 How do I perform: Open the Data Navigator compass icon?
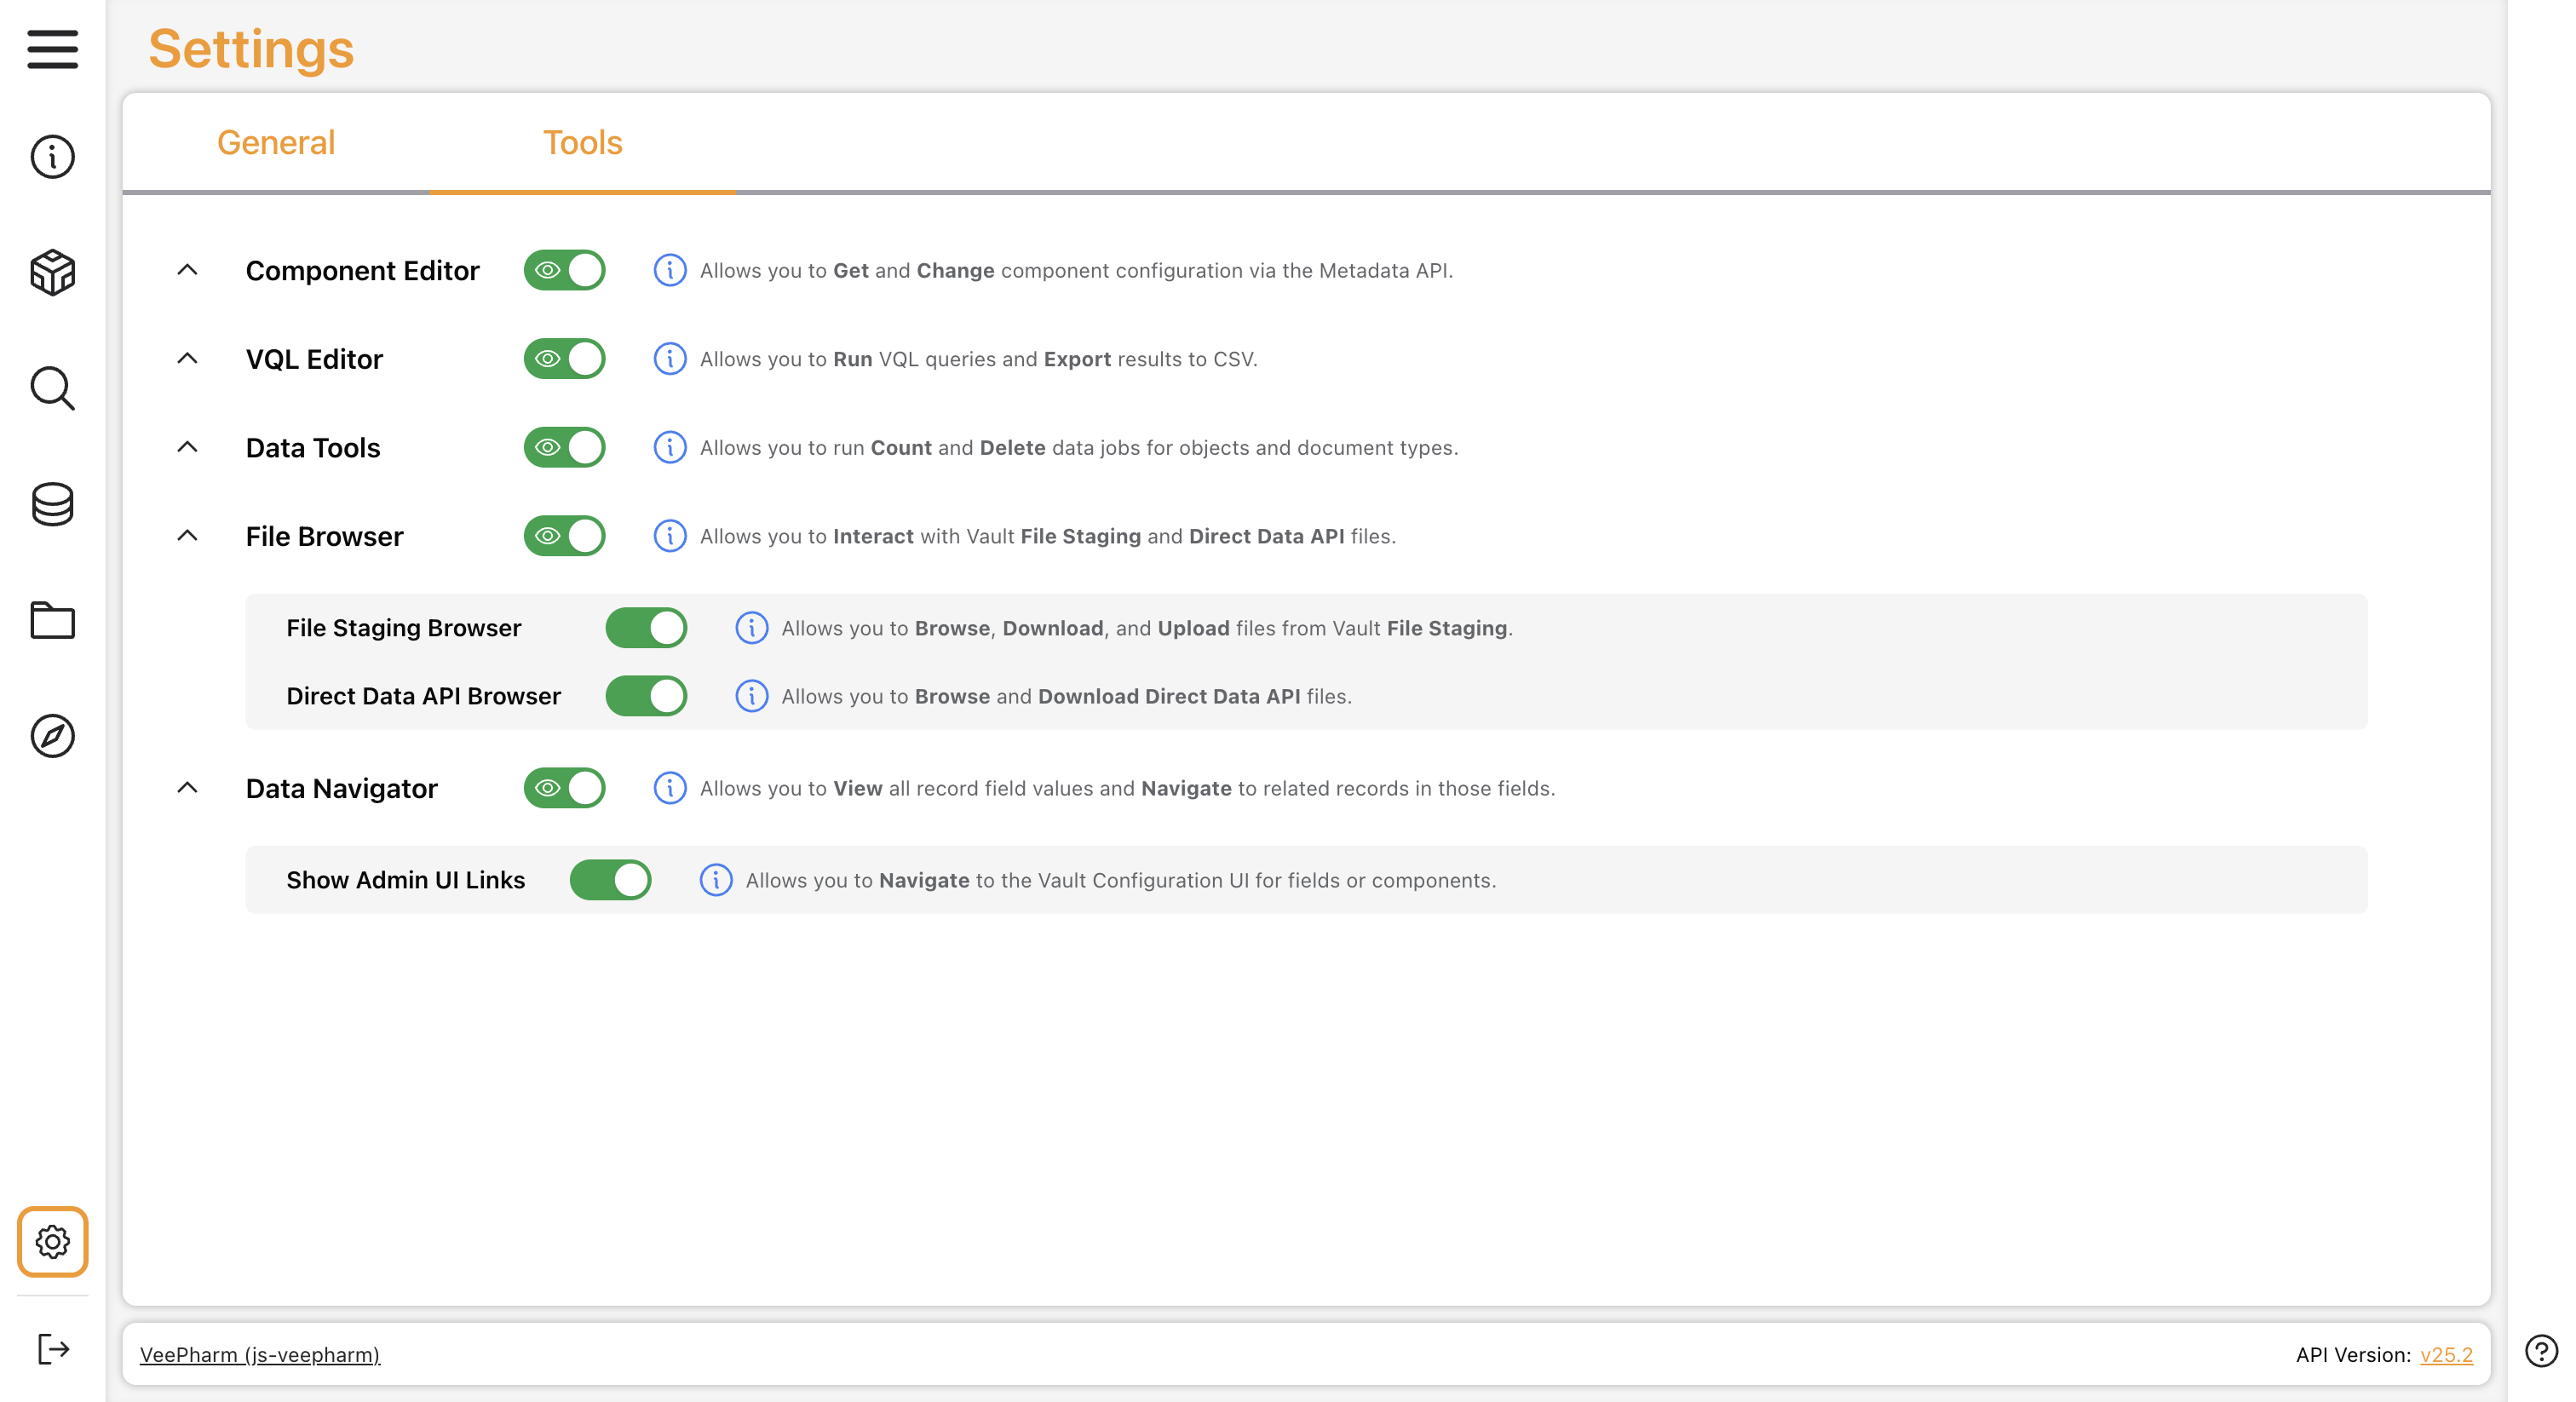(x=52, y=736)
